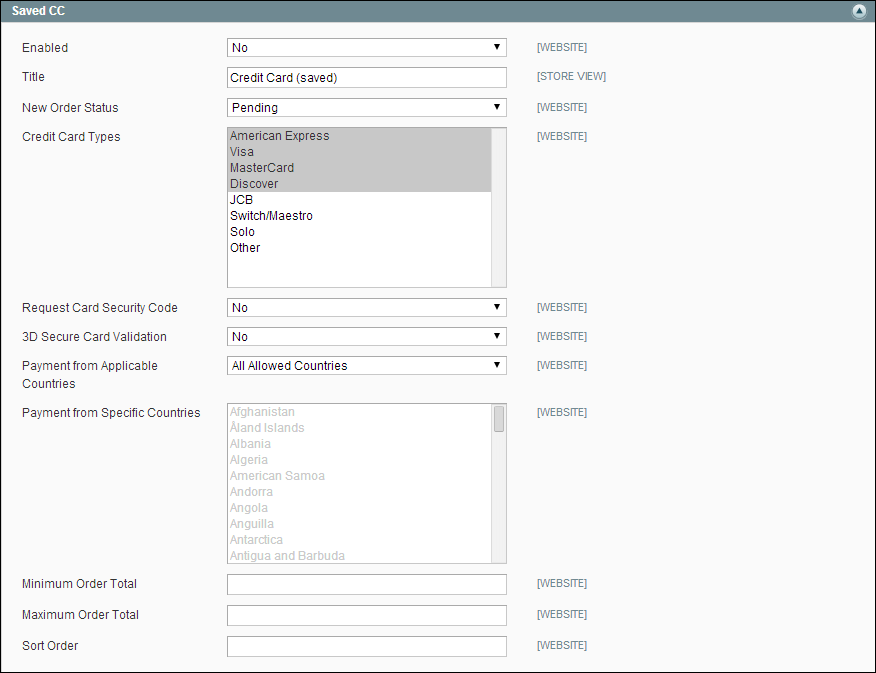Select Andorra in countries list

pos(360,492)
